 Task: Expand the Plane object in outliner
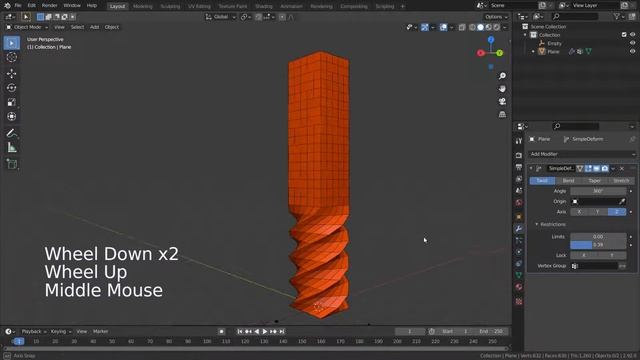[x=533, y=52]
